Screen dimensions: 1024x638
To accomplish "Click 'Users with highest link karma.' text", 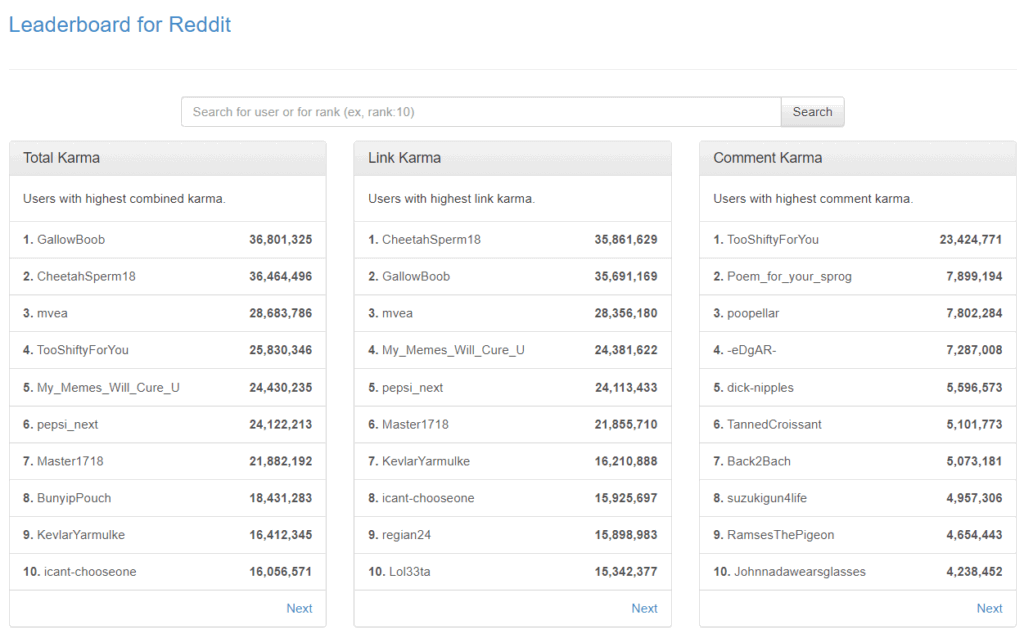I will (x=451, y=199).
